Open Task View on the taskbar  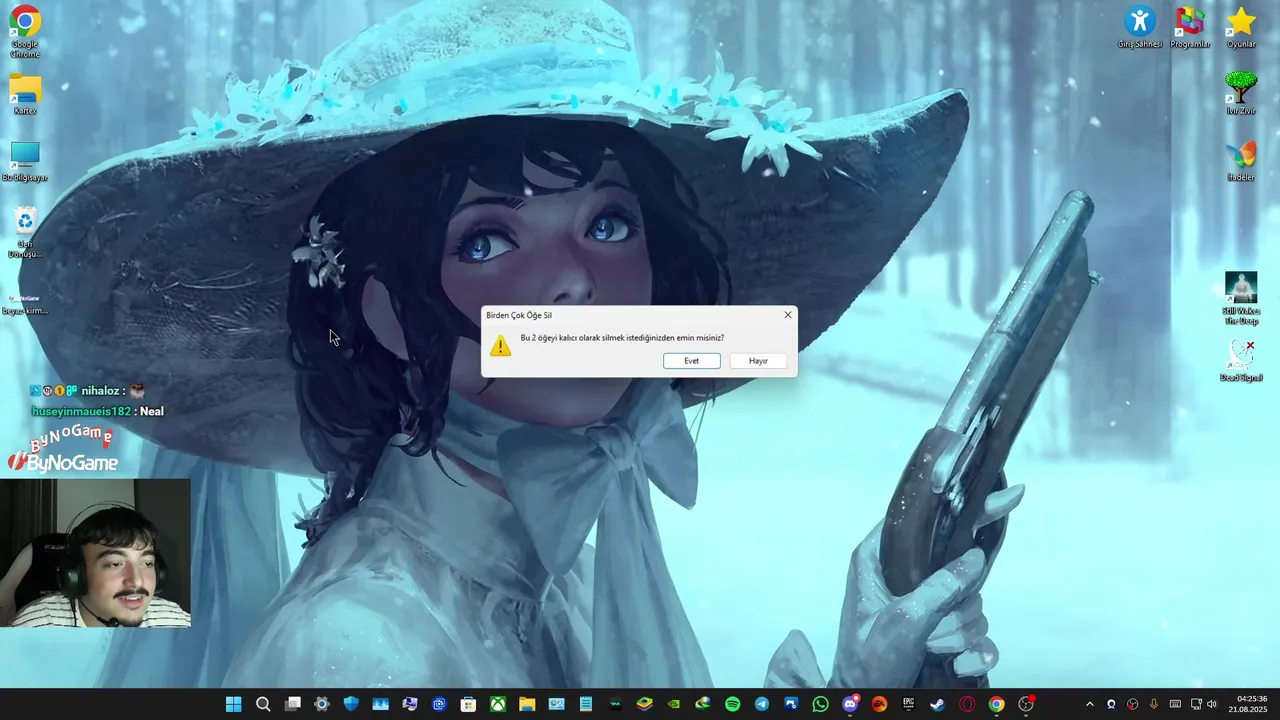coord(292,704)
